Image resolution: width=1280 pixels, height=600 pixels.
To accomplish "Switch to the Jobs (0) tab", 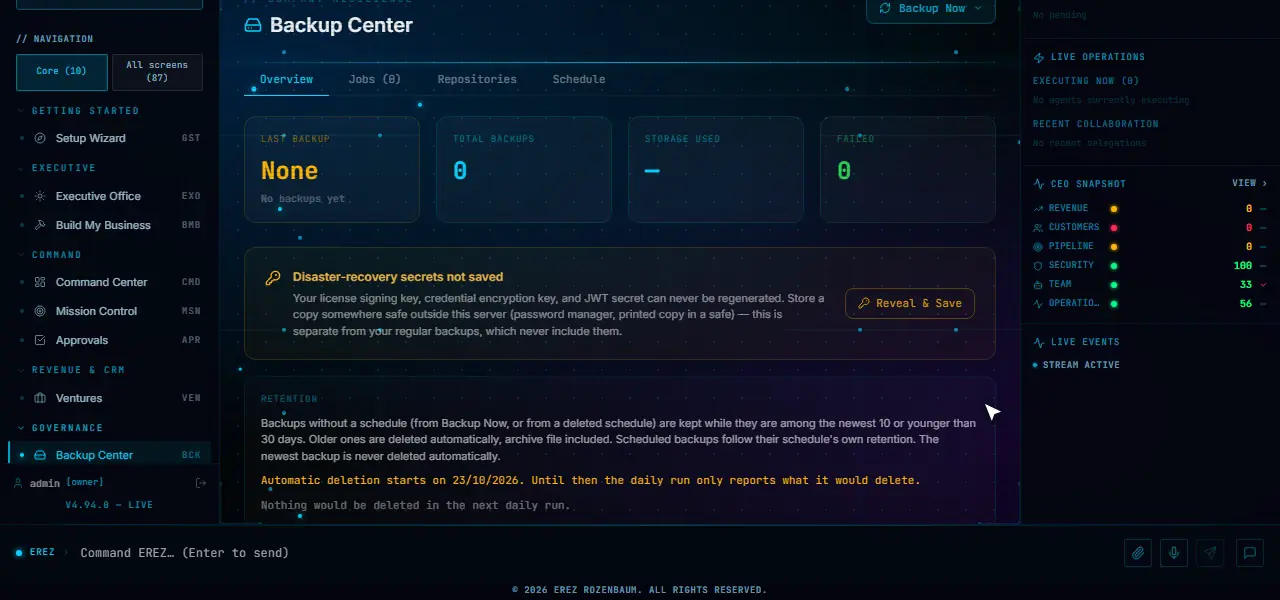I will (x=374, y=79).
